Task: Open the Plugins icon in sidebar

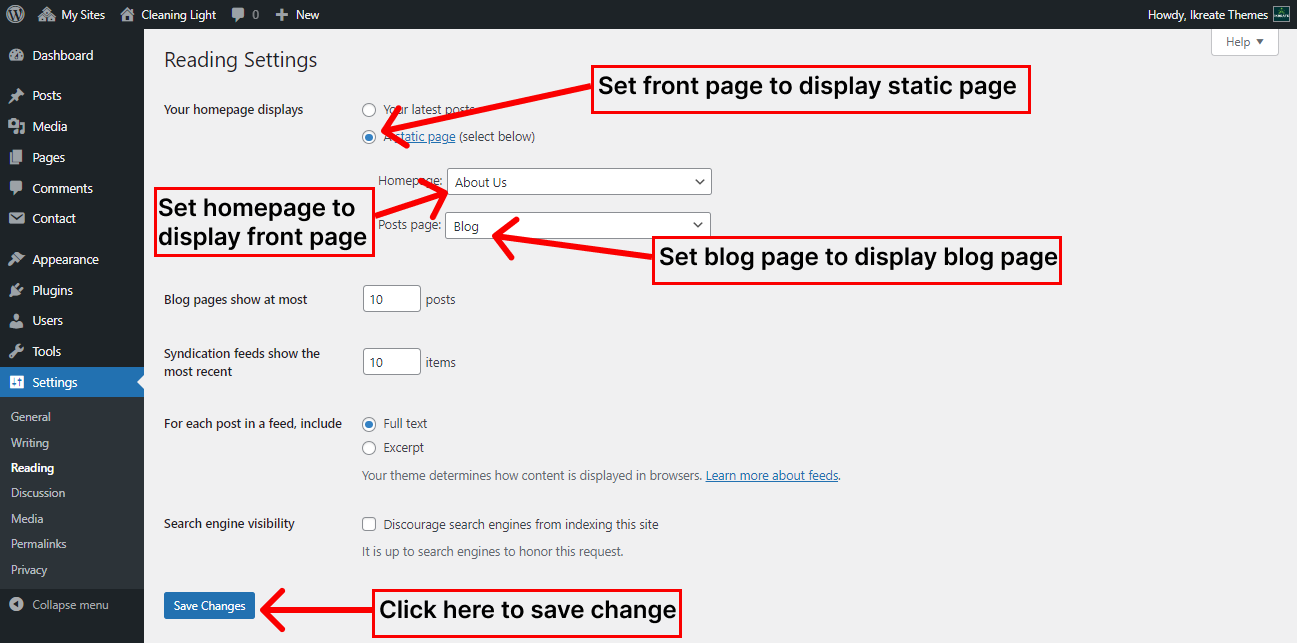Action: (x=16, y=291)
